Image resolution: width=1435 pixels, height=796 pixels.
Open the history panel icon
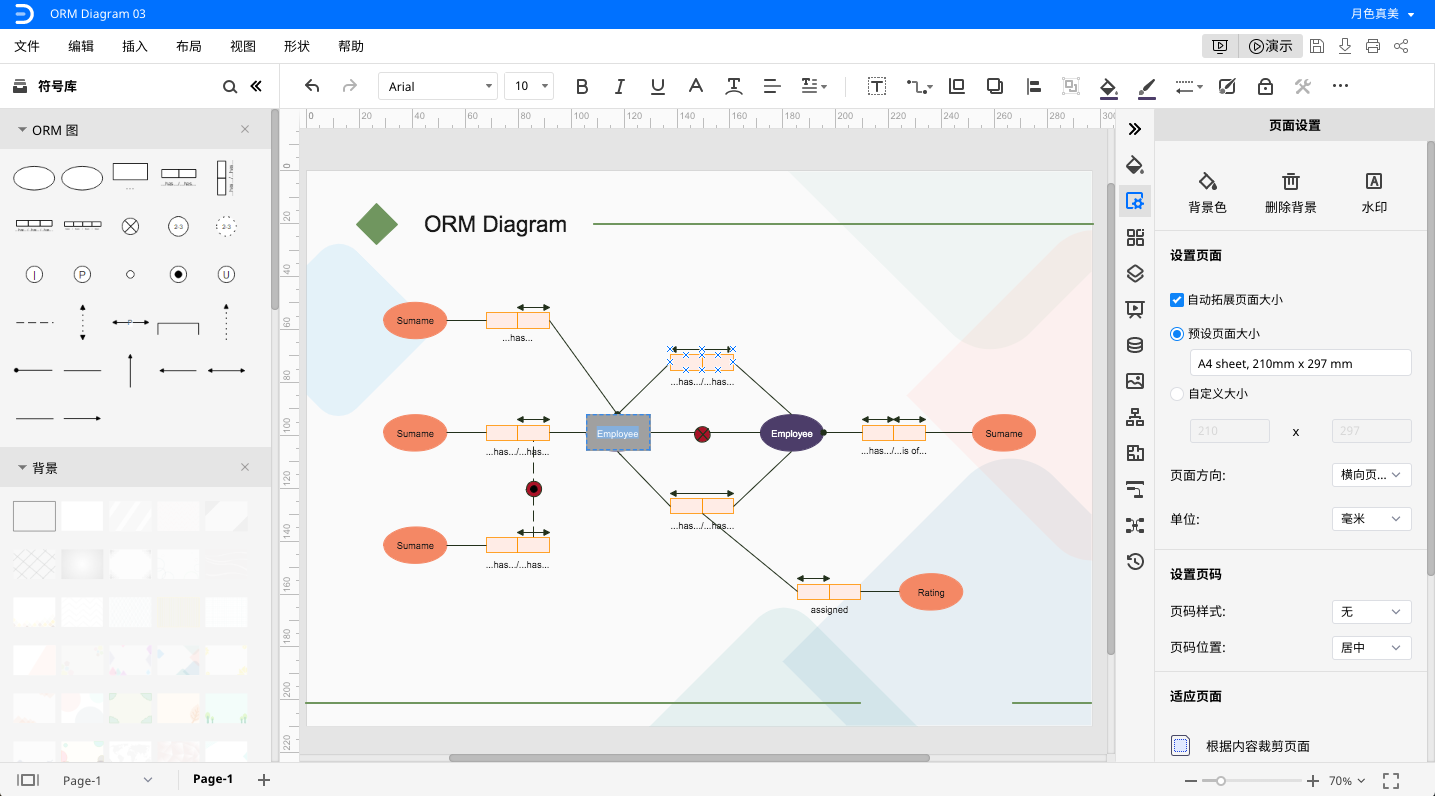(1134, 561)
